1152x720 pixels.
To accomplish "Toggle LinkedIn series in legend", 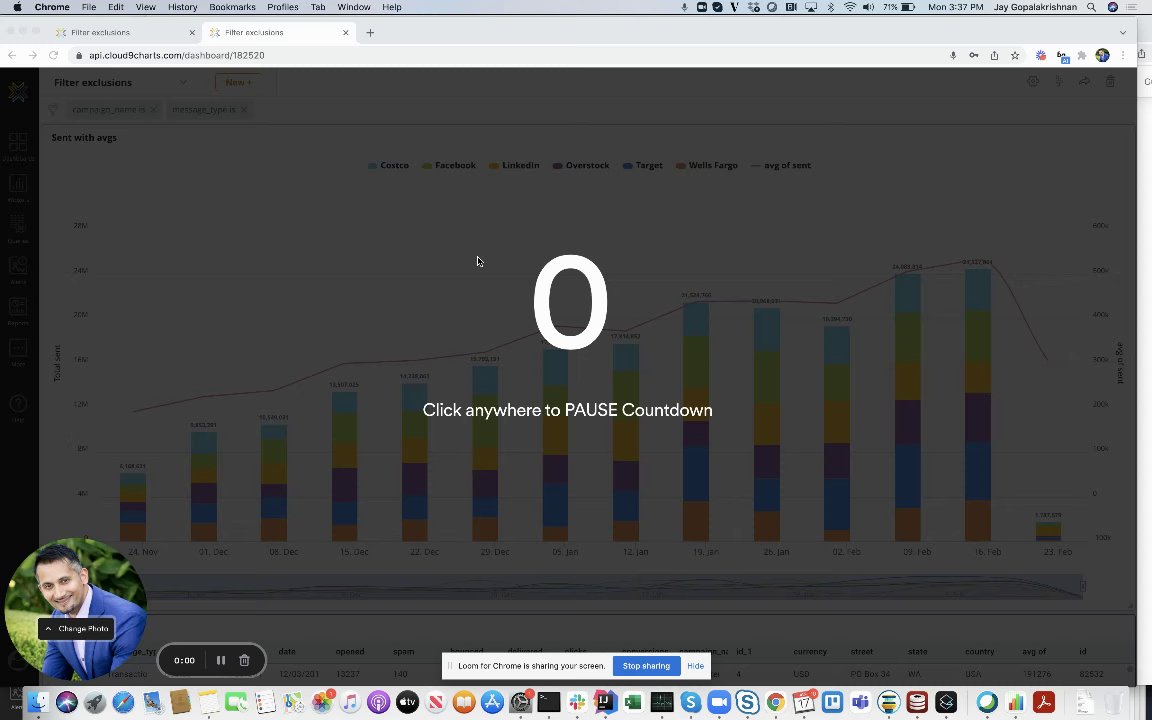I will [x=514, y=165].
